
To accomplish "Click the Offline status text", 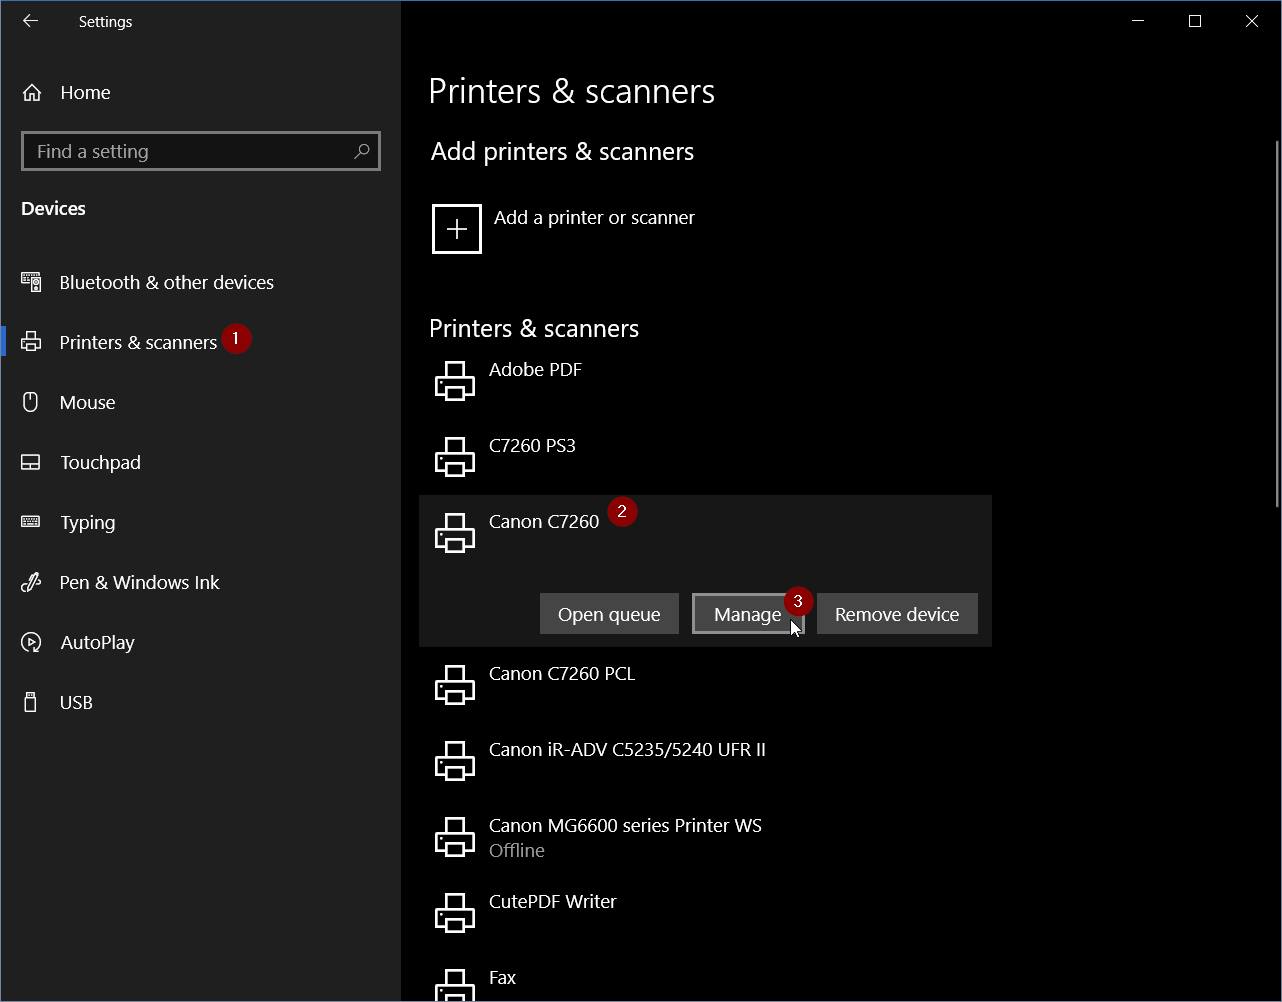I will pos(517,850).
